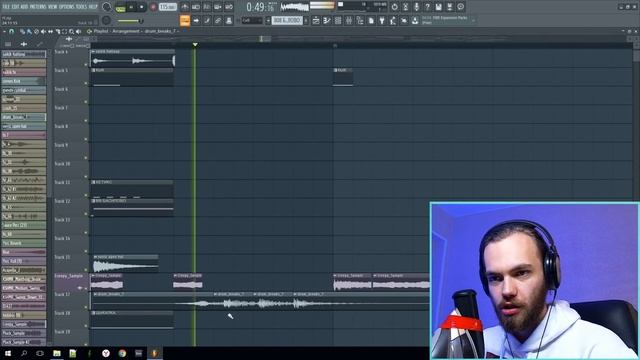Image resolution: width=640 pixels, height=360 pixels.
Task: Click the circular arrow icon in top toolbar
Action: coord(394,7)
